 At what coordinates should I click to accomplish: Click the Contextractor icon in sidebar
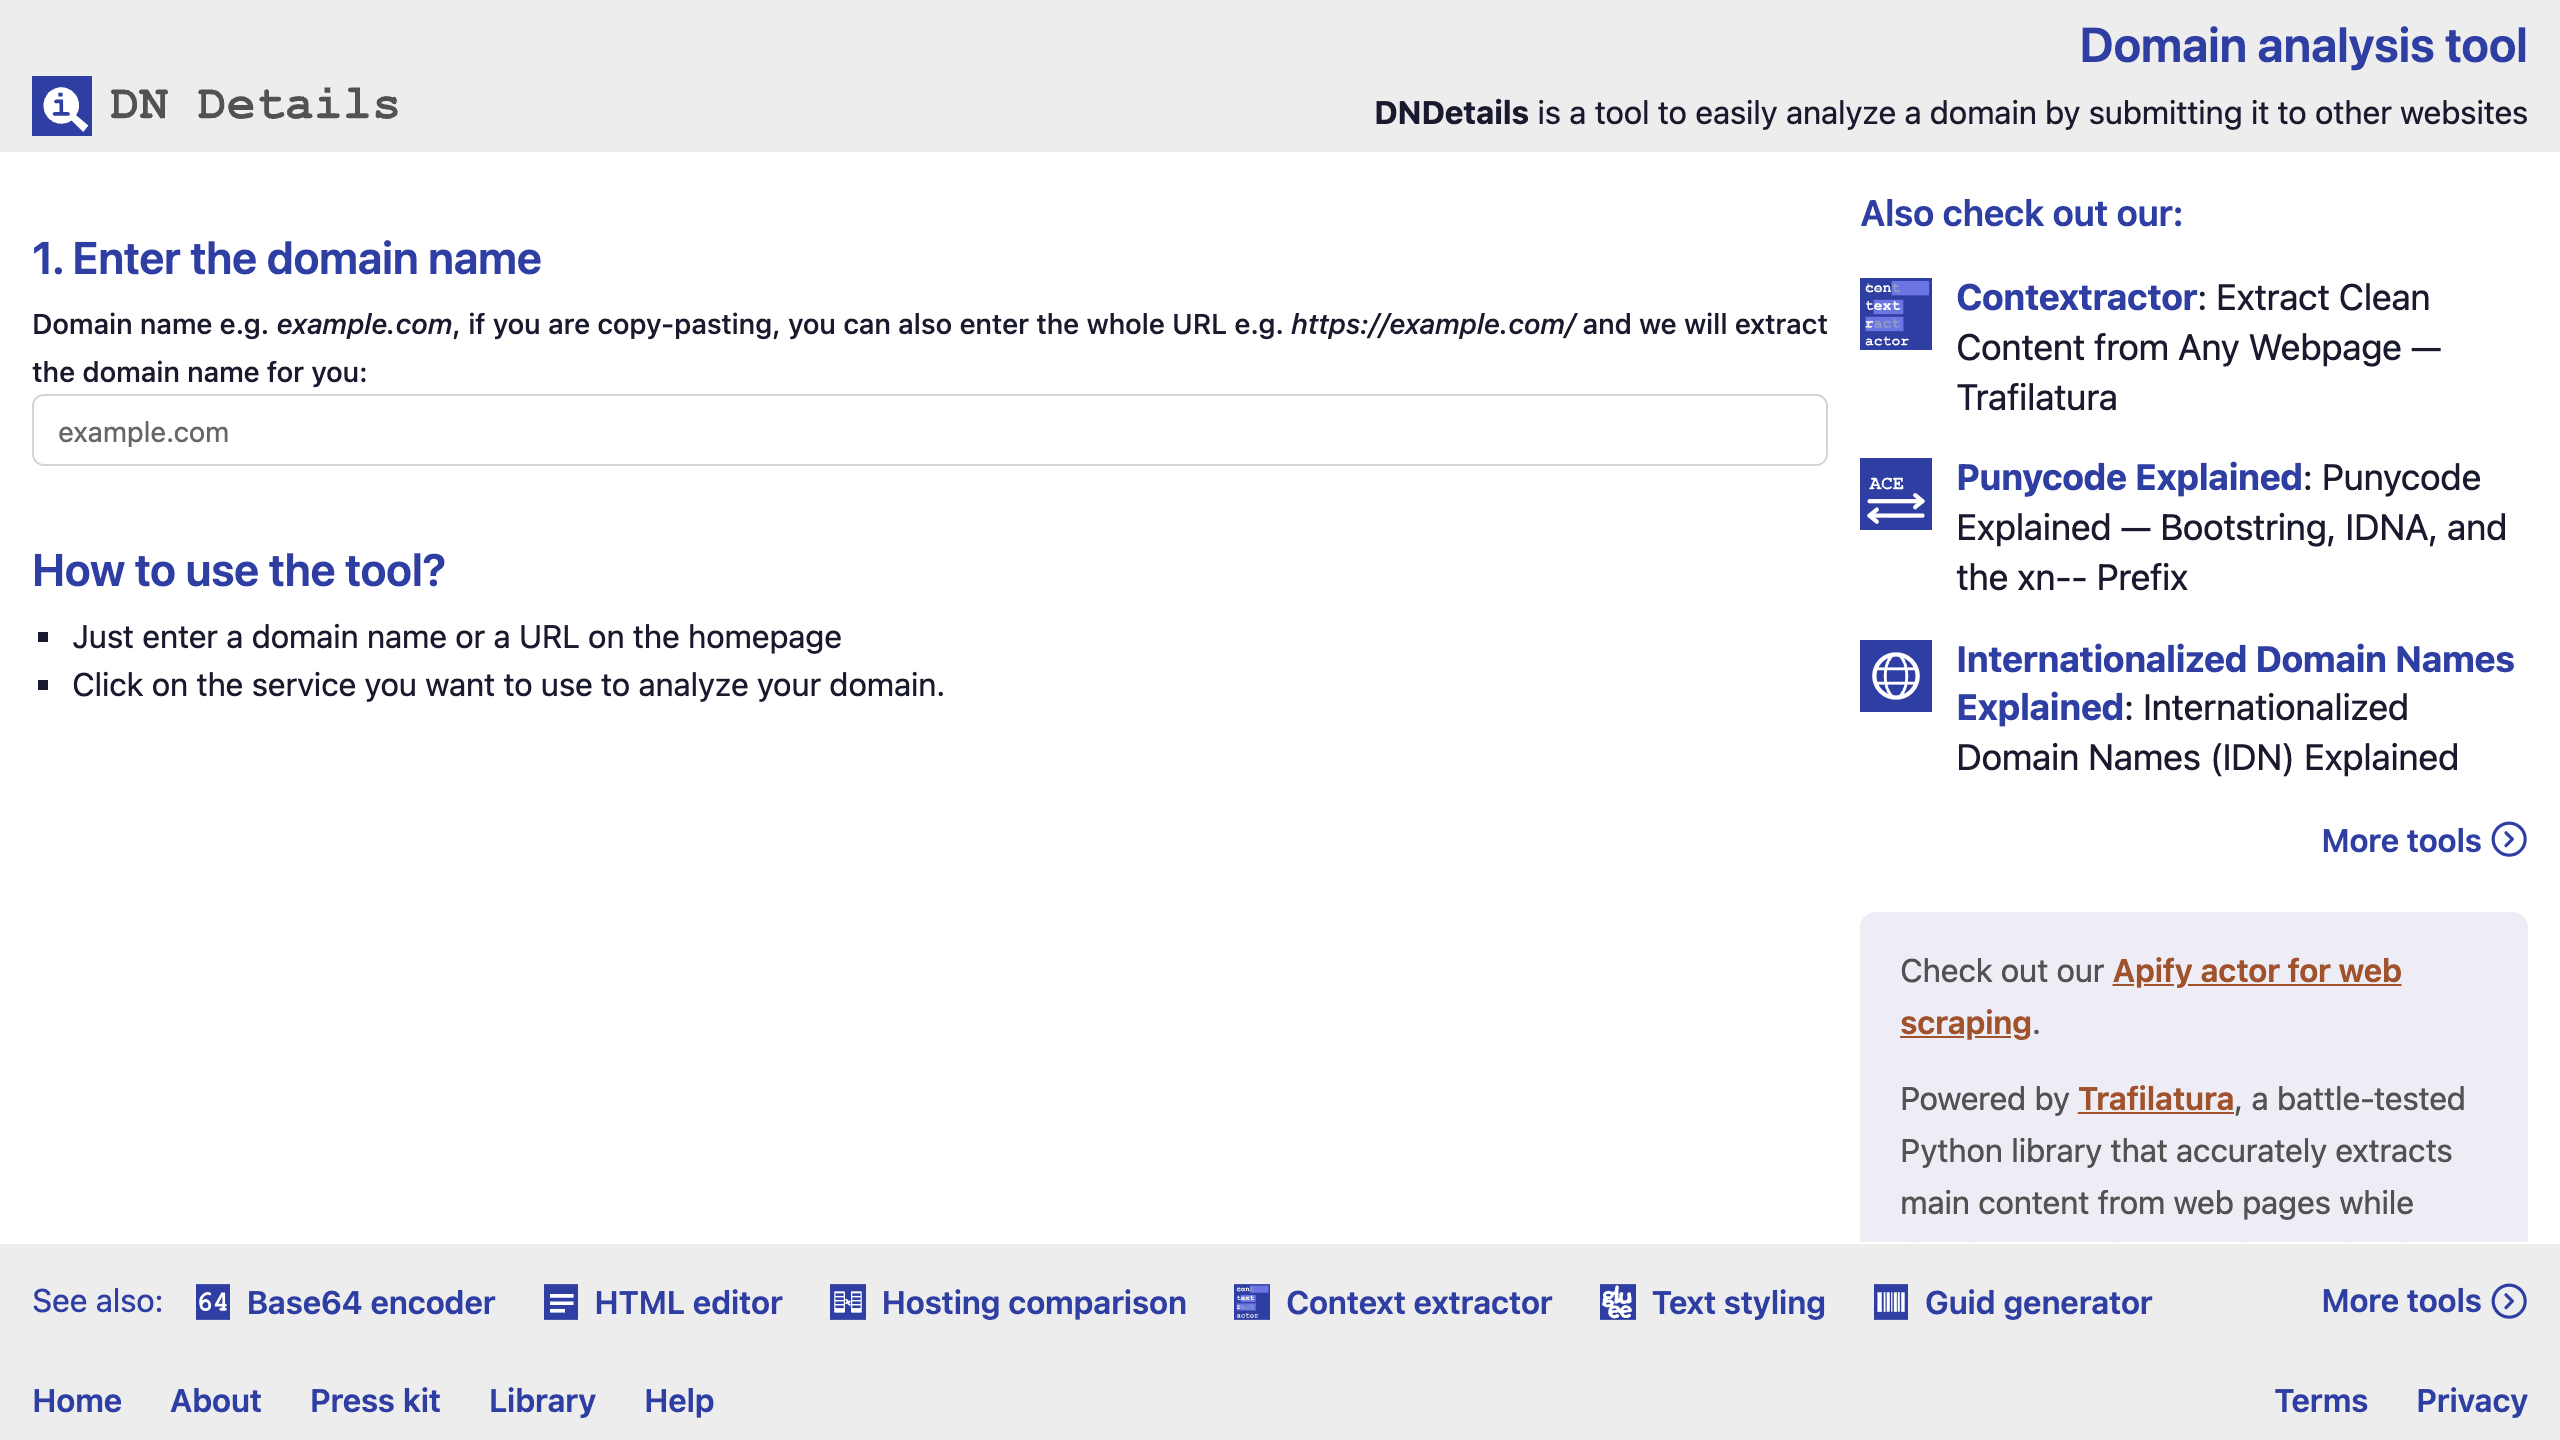pyautogui.click(x=1895, y=314)
